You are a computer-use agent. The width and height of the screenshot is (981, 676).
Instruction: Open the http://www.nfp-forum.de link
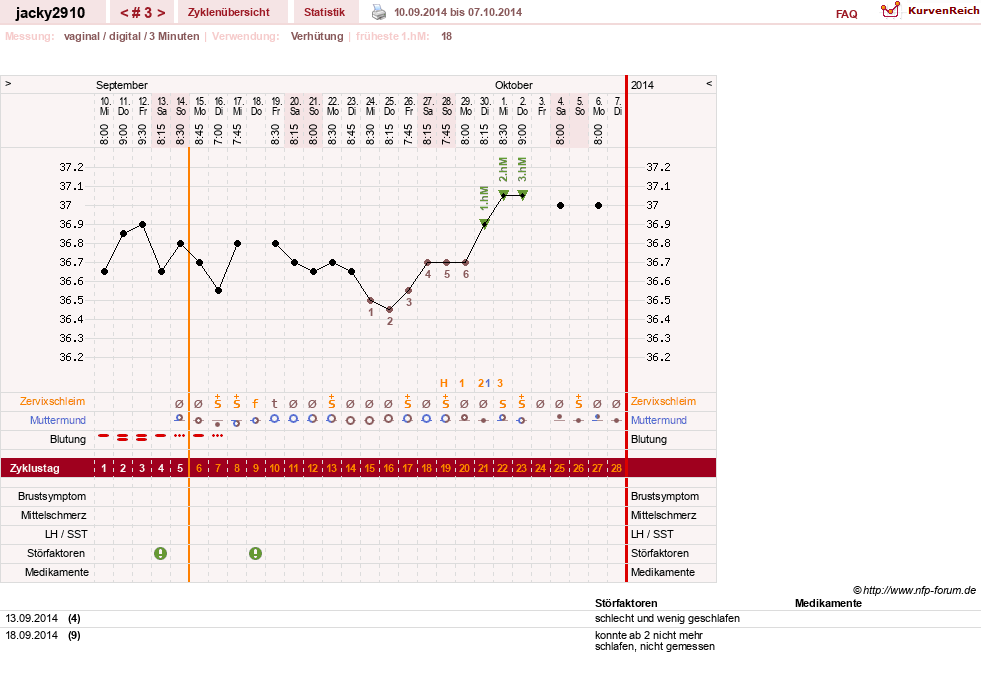(919, 590)
